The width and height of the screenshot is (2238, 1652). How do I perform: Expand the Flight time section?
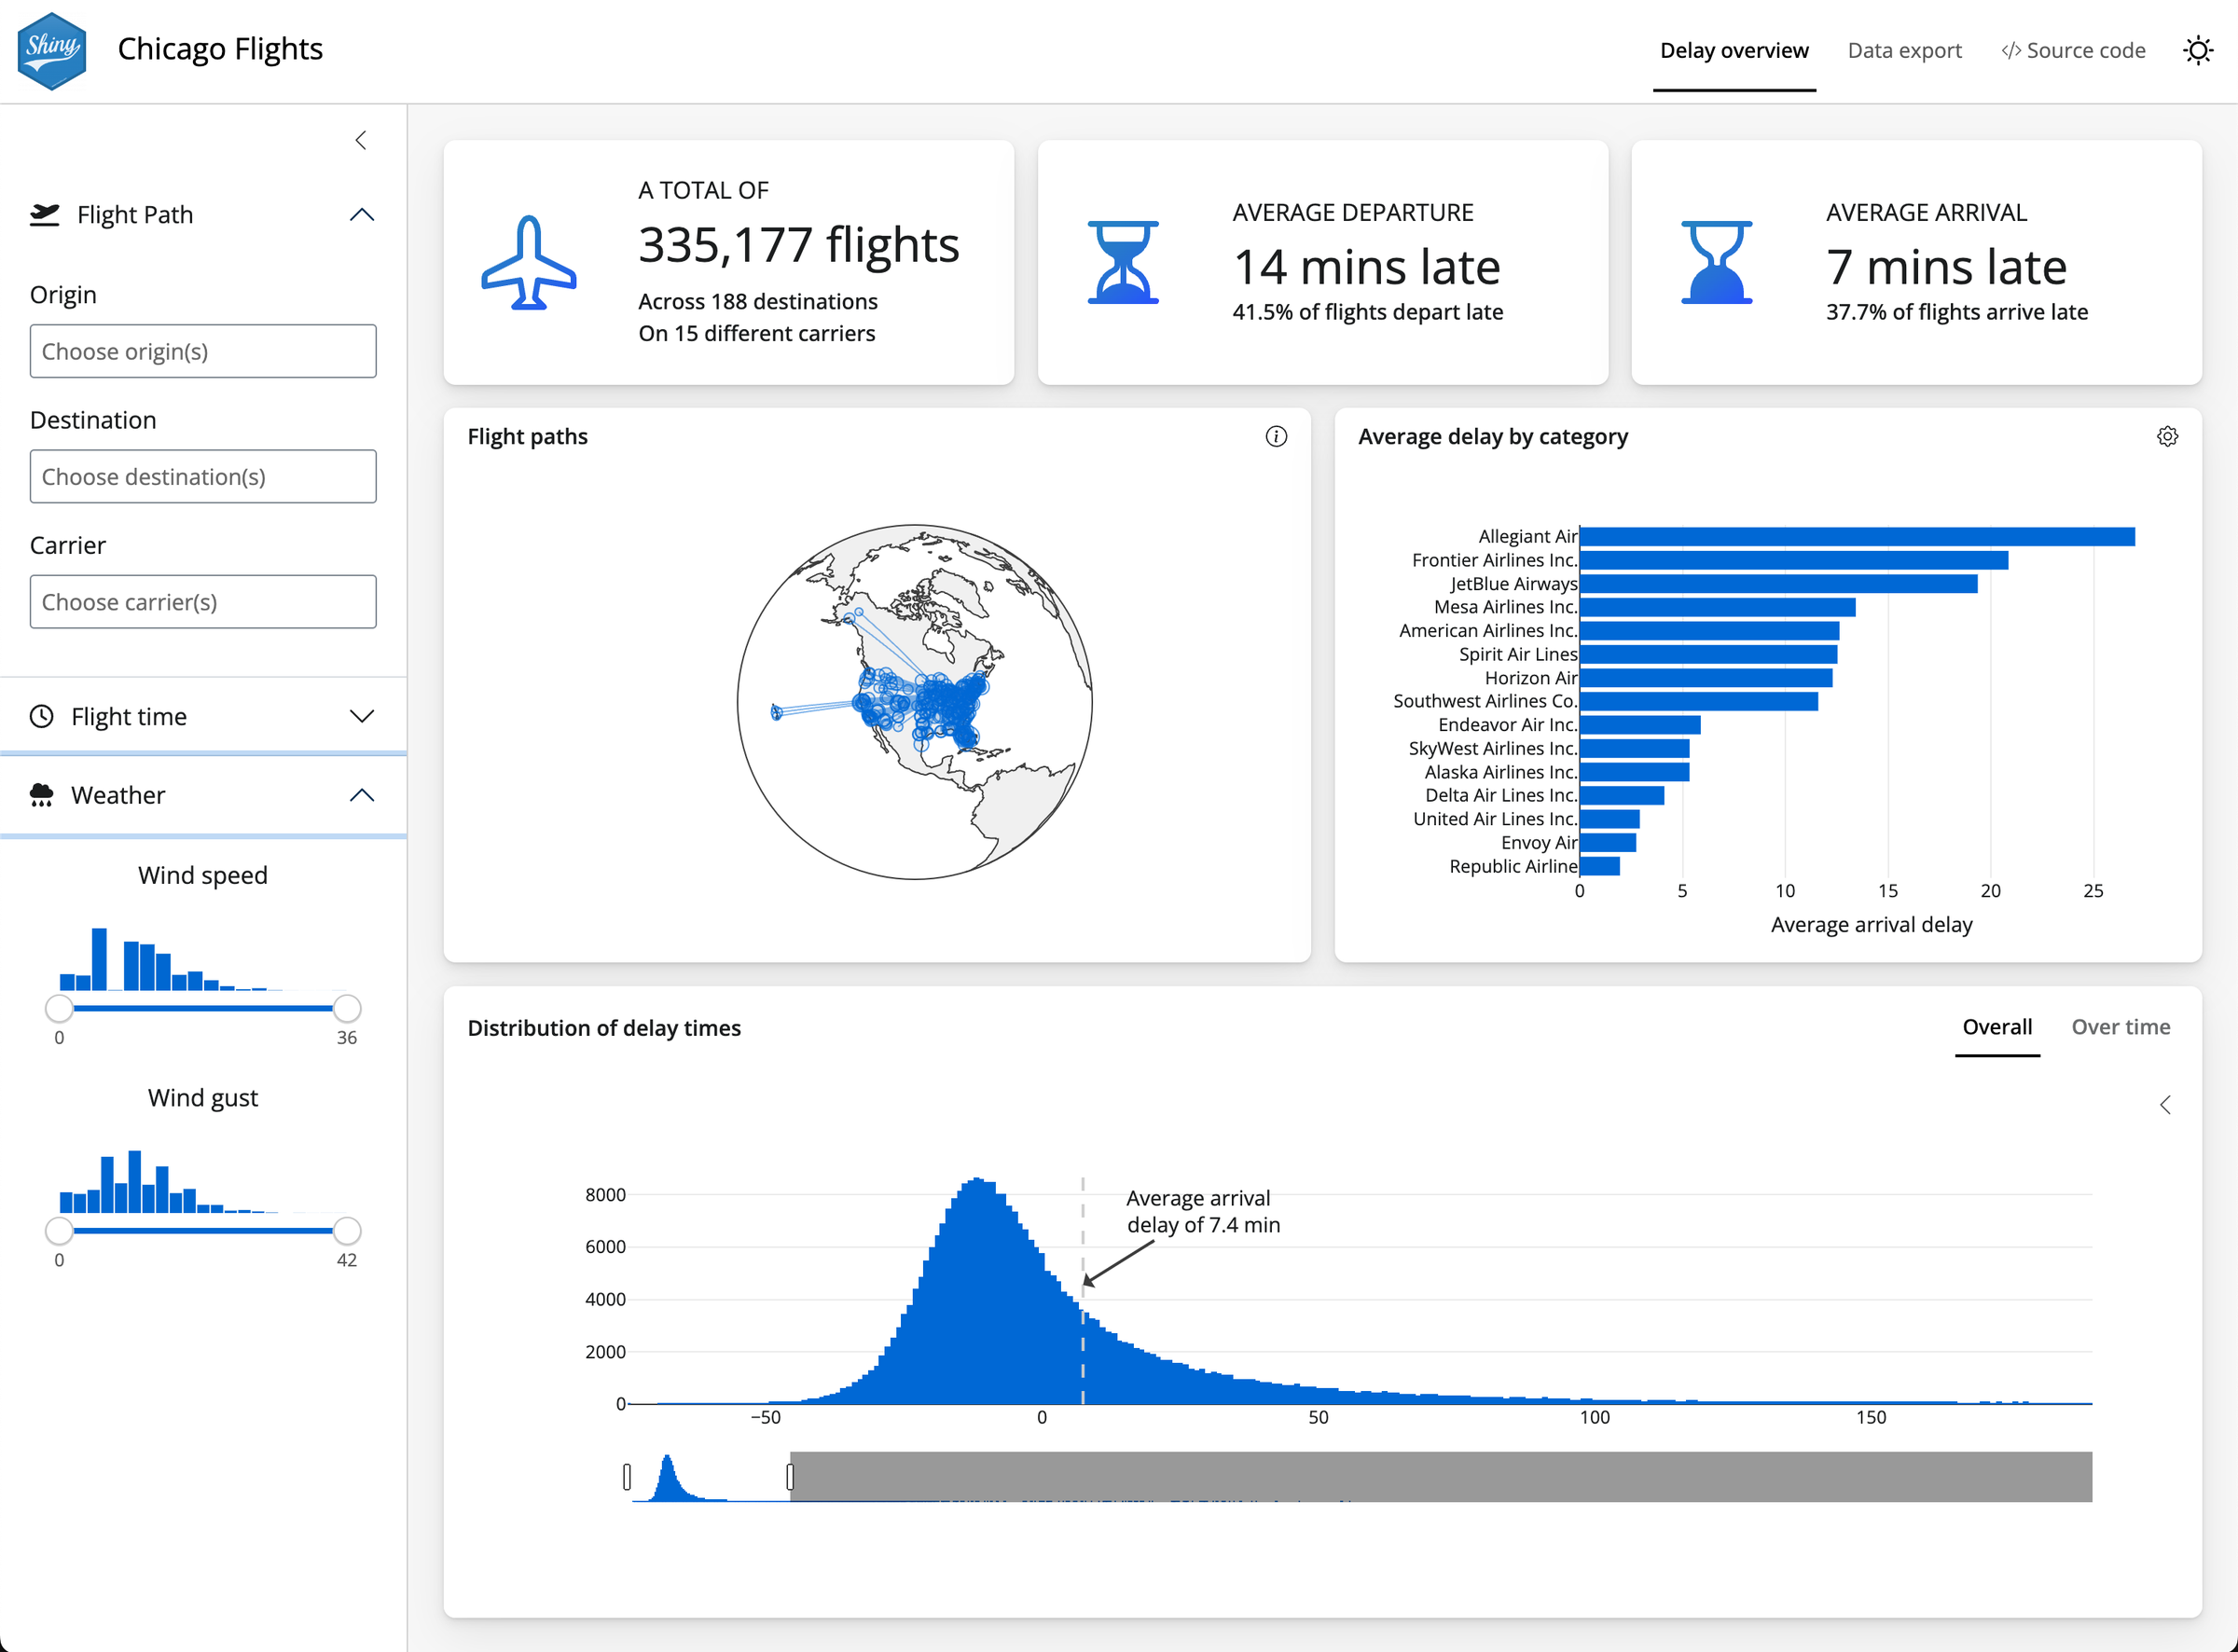[x=362, y=716]
